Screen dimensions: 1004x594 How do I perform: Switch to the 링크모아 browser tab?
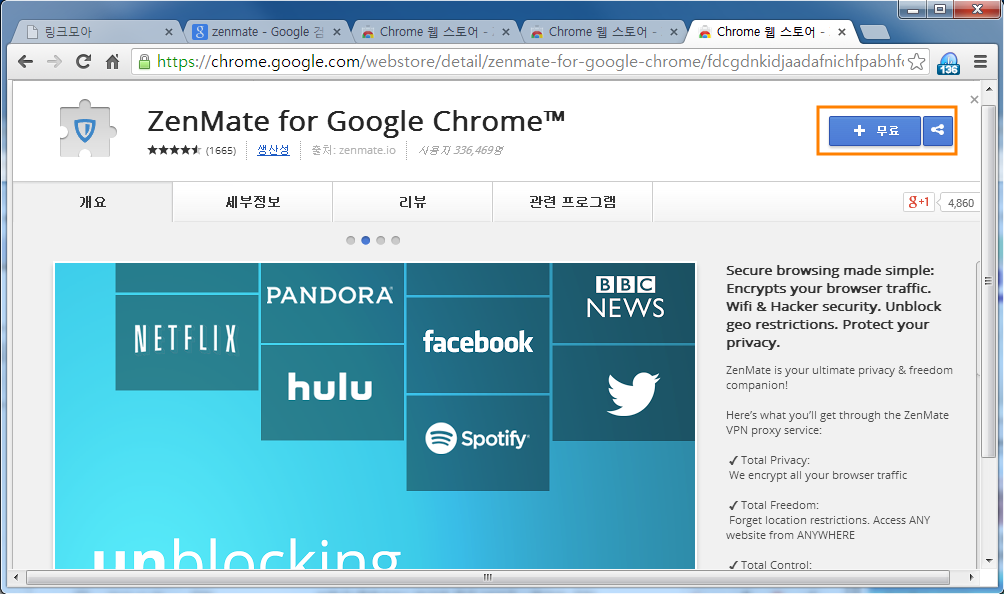point(96,32)
